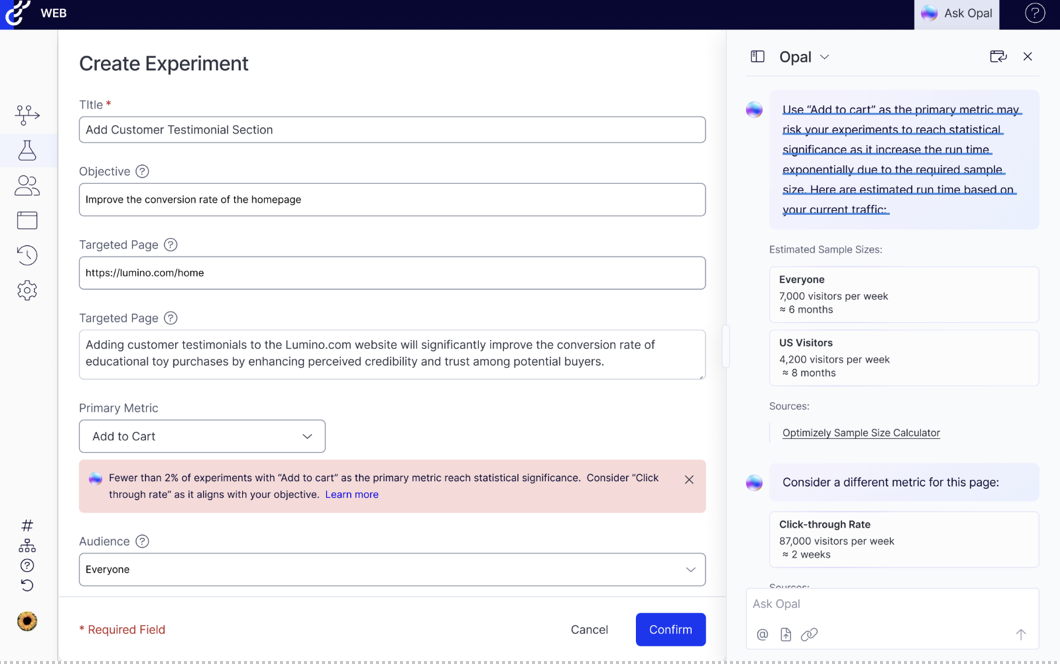The height and width of the screenshot is (664, 1060).
Task: Open the Primary Metric dropdown
Action: coord(202,436)
